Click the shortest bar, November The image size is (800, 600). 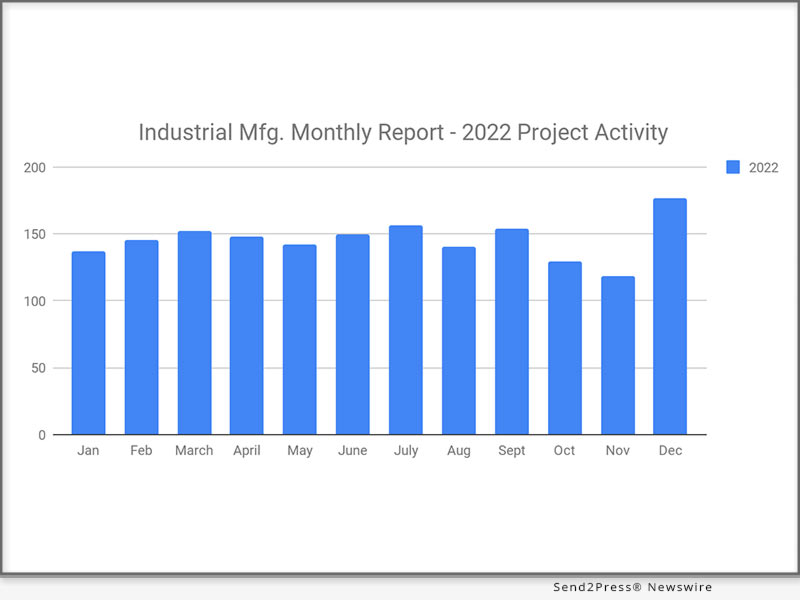point(617,355)
